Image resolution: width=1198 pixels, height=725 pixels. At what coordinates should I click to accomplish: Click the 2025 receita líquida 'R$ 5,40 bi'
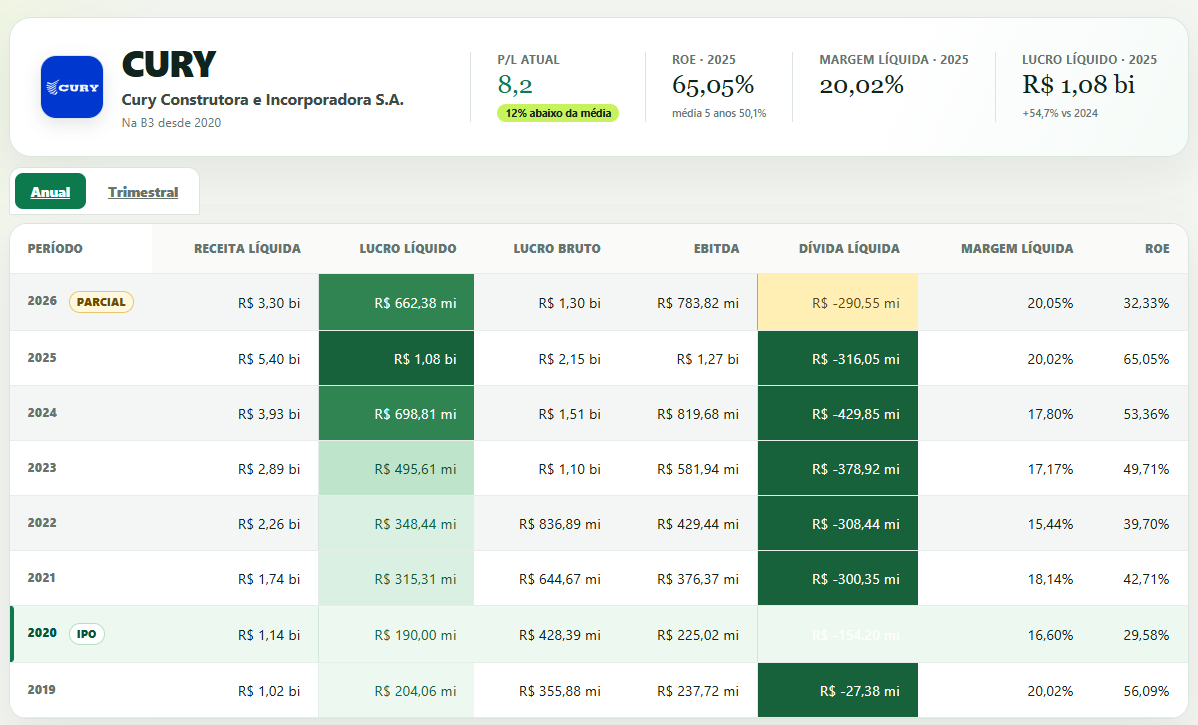point(269,359)
